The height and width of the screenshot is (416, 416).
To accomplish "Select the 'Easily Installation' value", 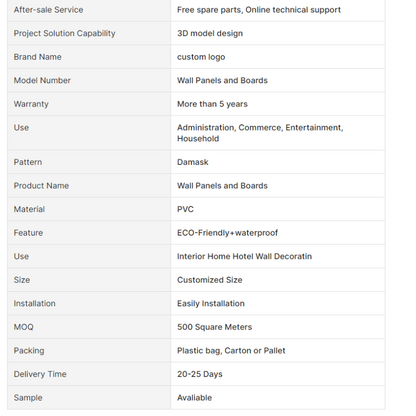I will coord(211,304).
